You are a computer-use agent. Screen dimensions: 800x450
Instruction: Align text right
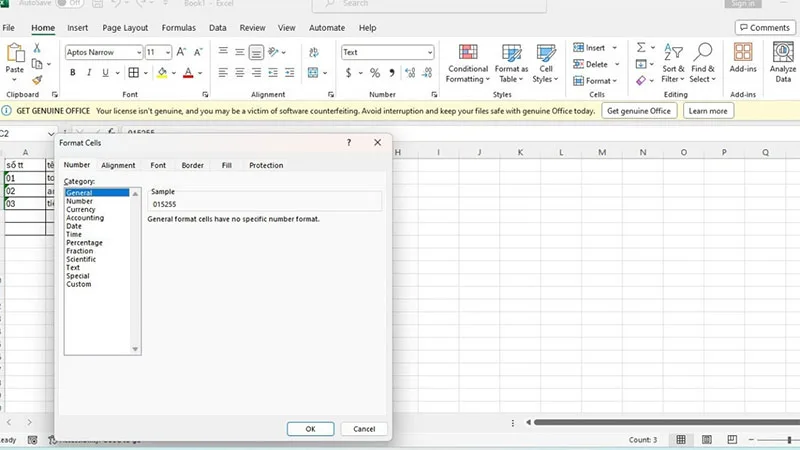click(256, 72)
